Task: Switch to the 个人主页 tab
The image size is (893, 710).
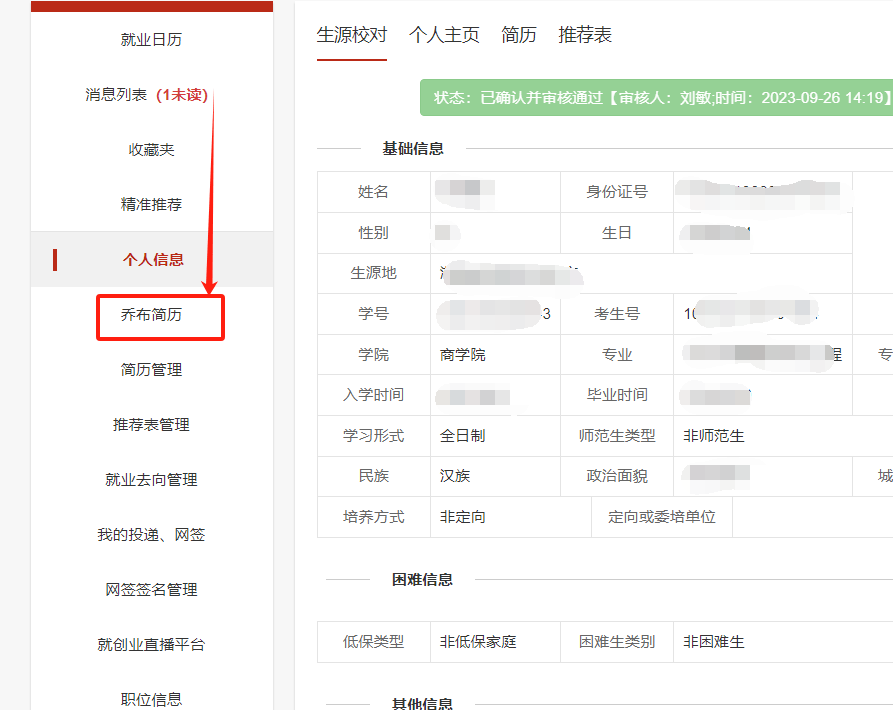Action: [x=444, y=34]
